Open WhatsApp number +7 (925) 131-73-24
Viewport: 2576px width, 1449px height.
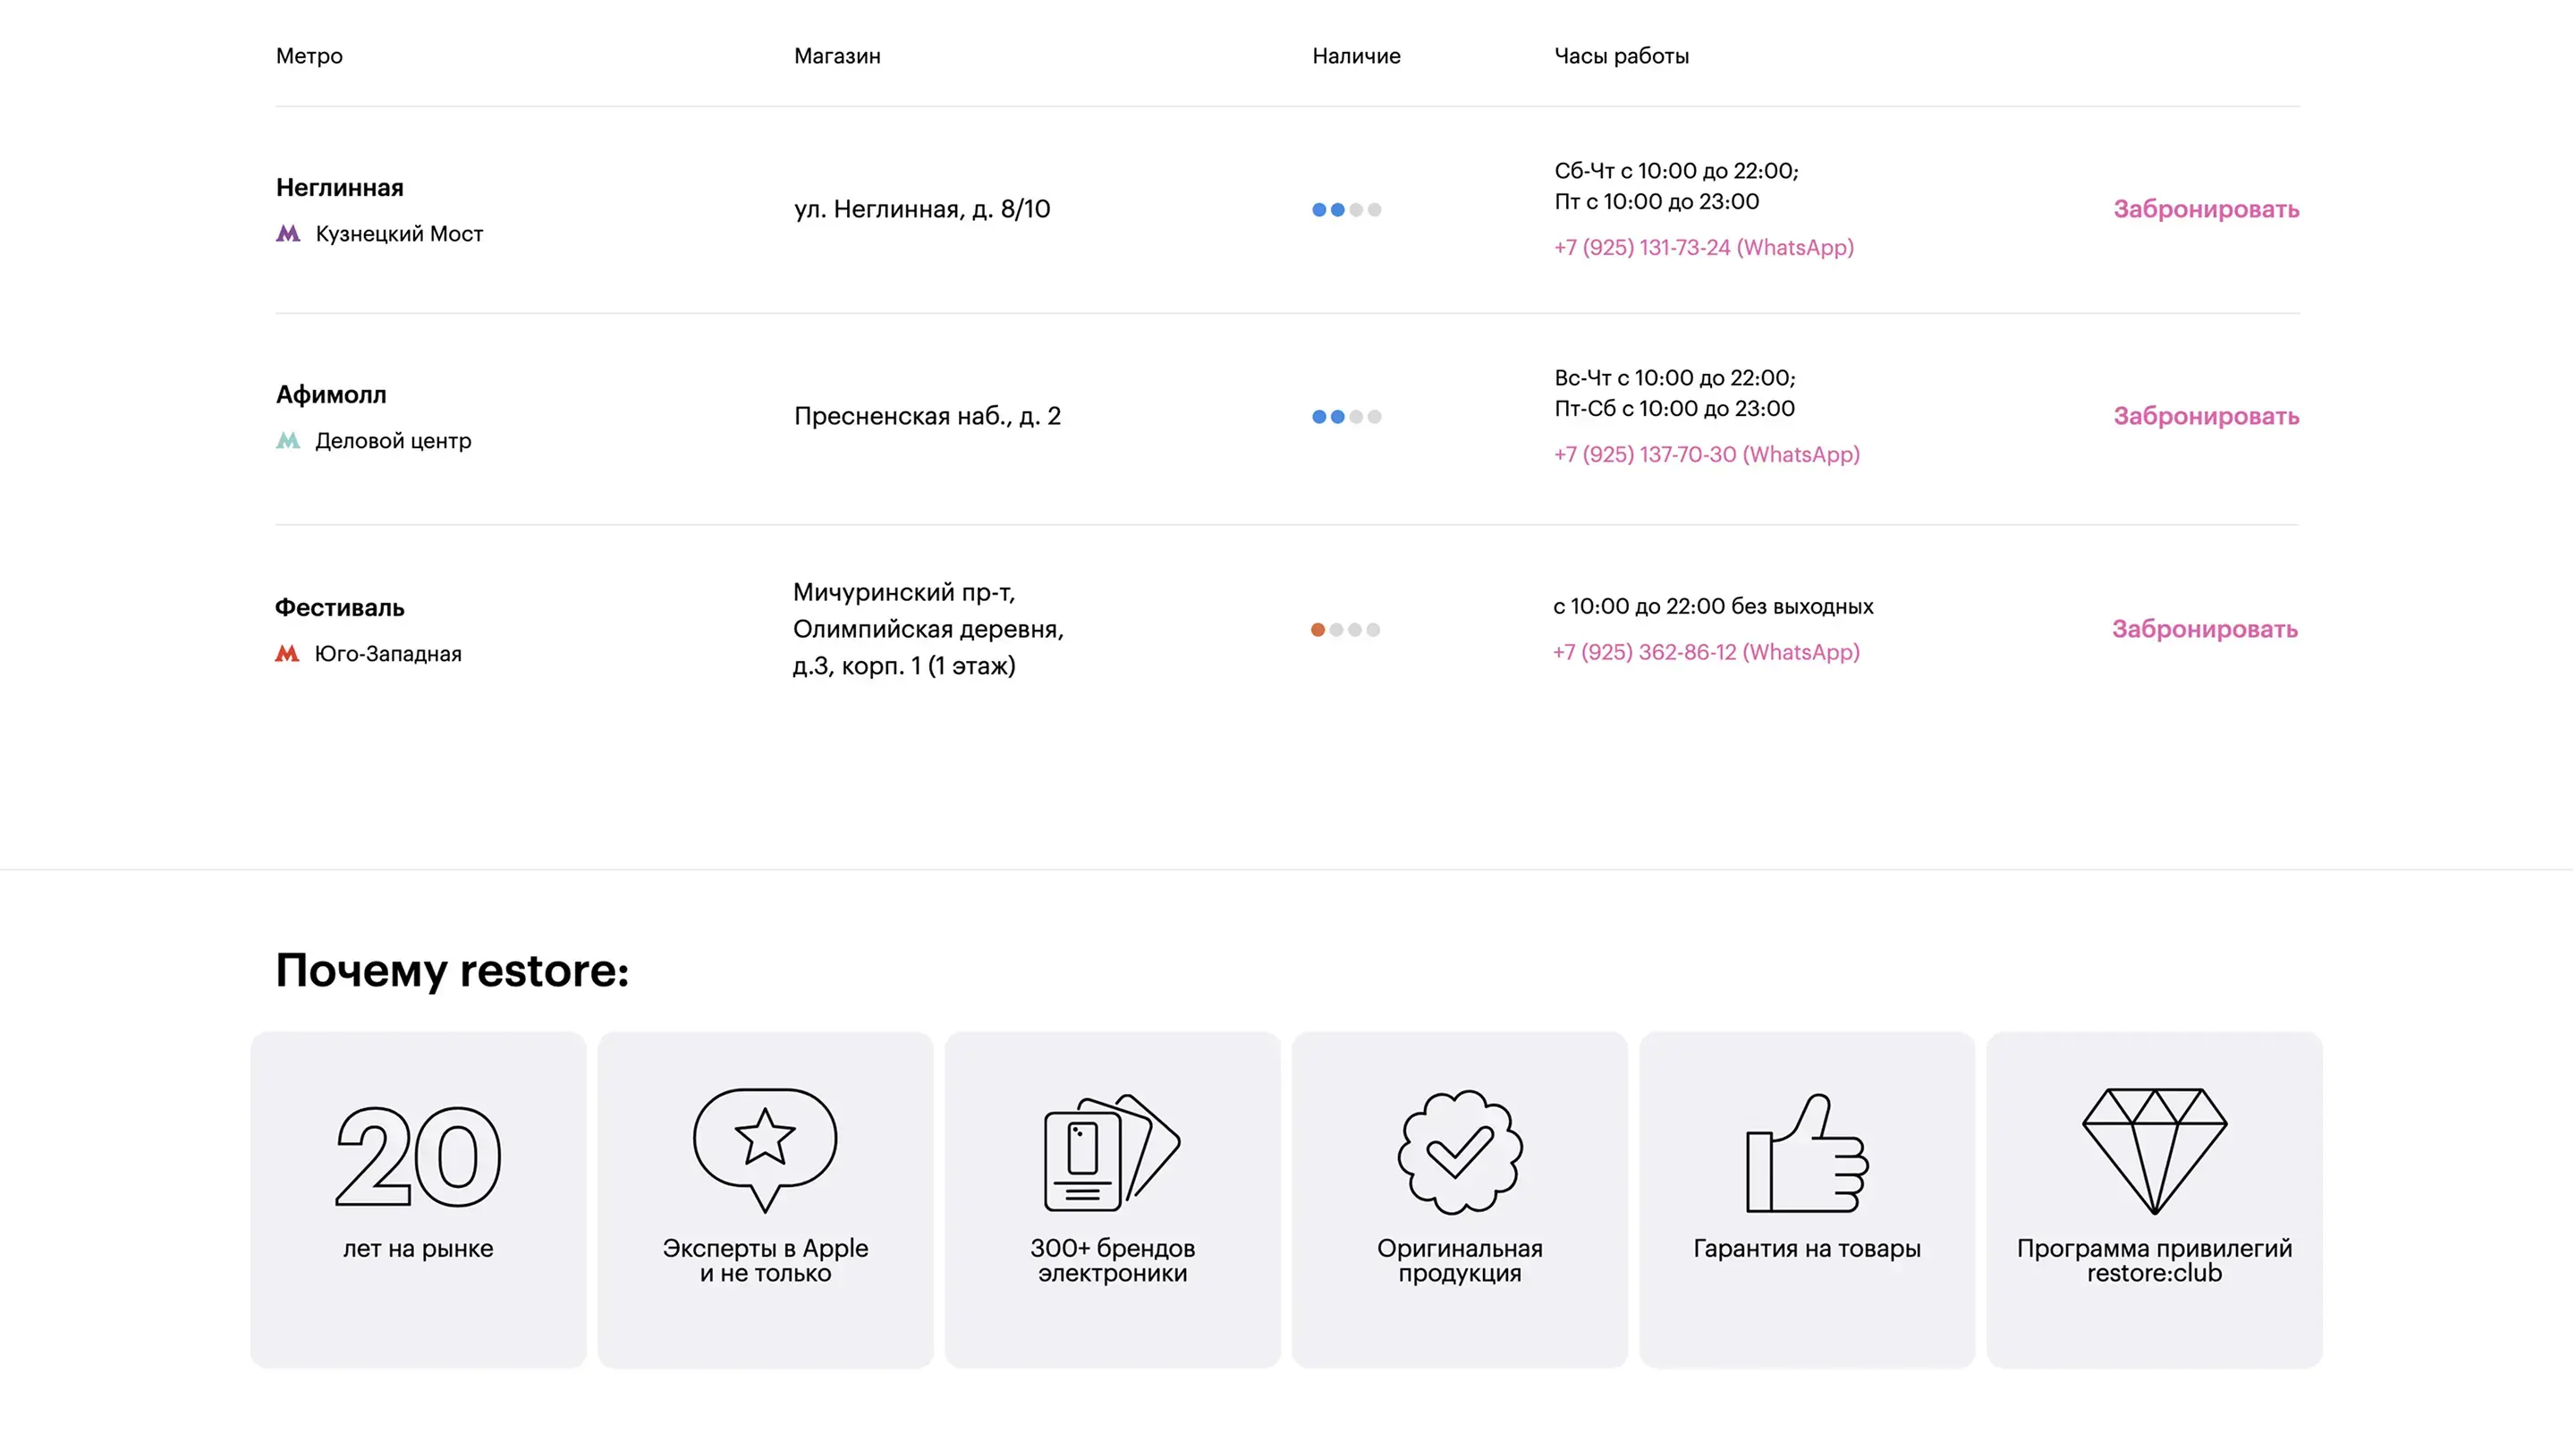[1703, 248]
